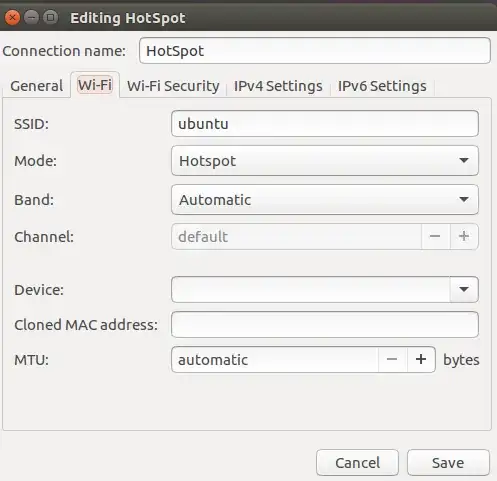Screen dimensions: 497x481
Task: Click the Connection name field
Action: 315,51
